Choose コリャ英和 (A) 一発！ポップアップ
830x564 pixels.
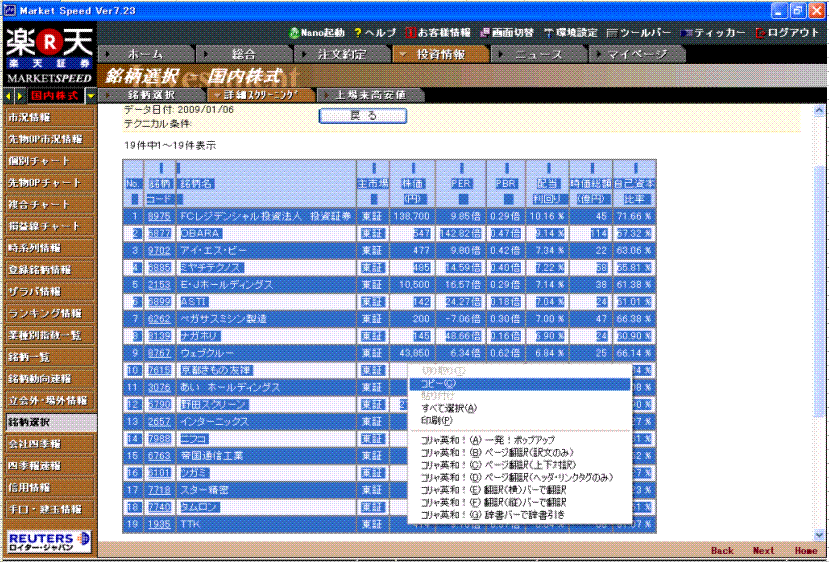[519, 440]
